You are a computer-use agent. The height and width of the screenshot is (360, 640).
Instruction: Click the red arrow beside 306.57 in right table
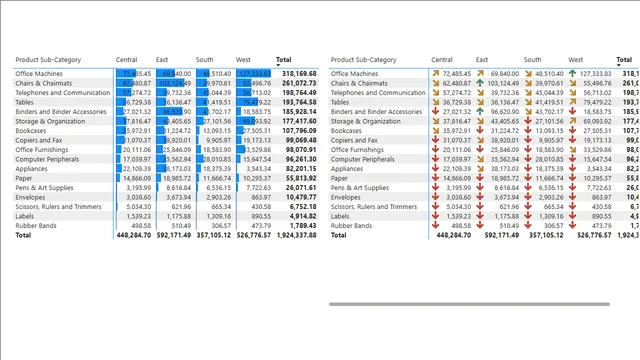coord(528,225)
